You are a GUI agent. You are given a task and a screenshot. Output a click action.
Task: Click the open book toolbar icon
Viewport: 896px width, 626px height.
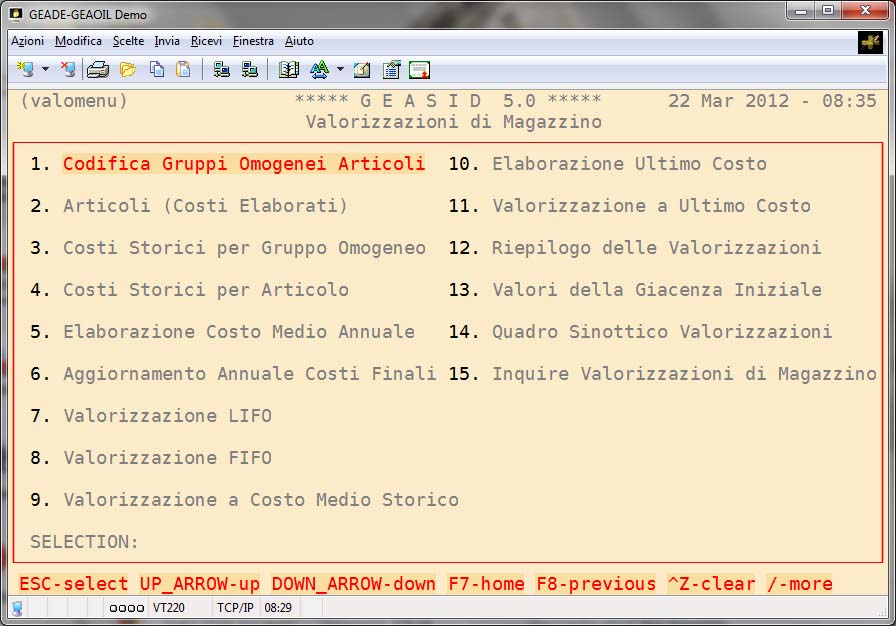pyautogui.click(x=289, y=69)
